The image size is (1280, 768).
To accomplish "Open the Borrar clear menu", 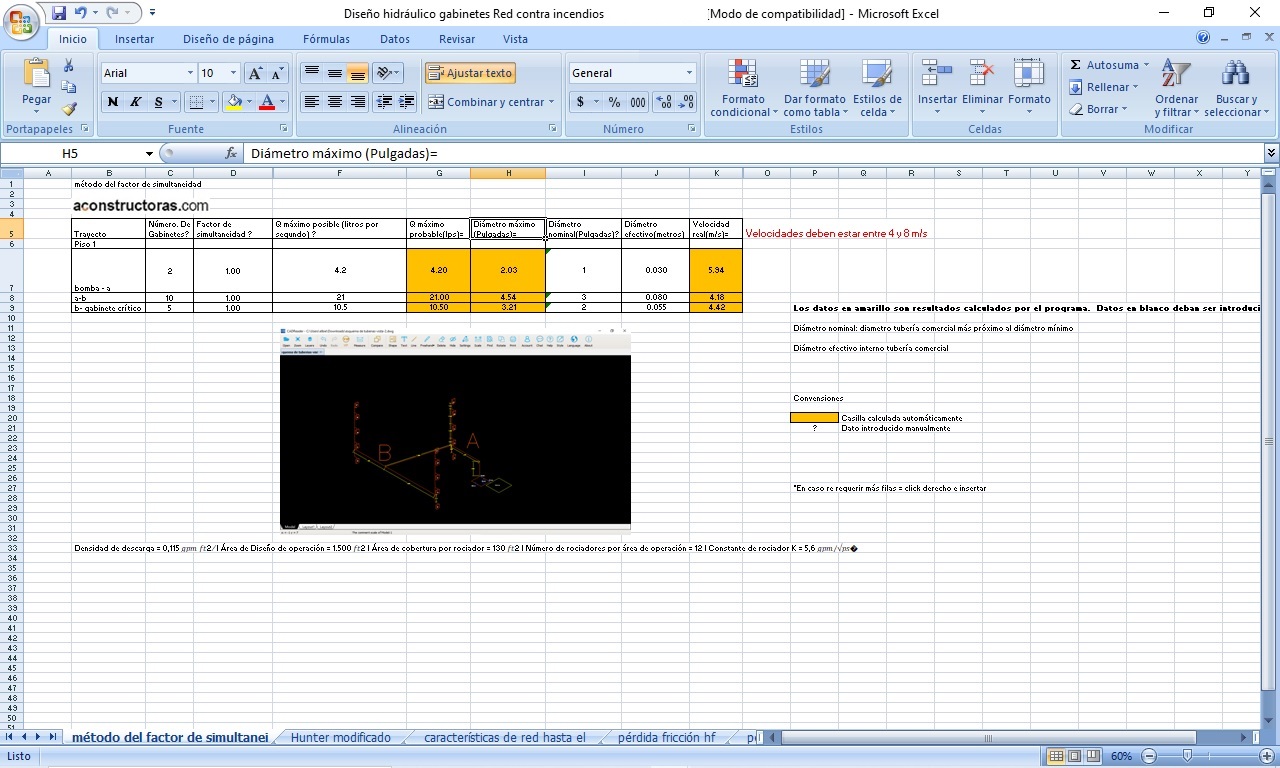I will (x=1098, y=109).
